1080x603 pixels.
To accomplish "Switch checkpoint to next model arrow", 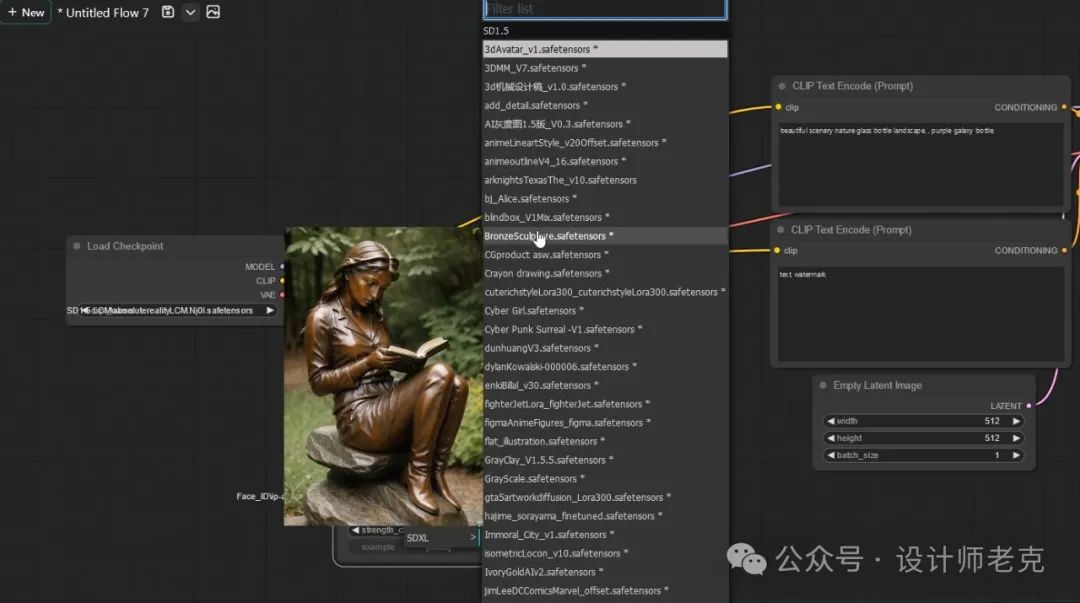I will tap(270, 310).
